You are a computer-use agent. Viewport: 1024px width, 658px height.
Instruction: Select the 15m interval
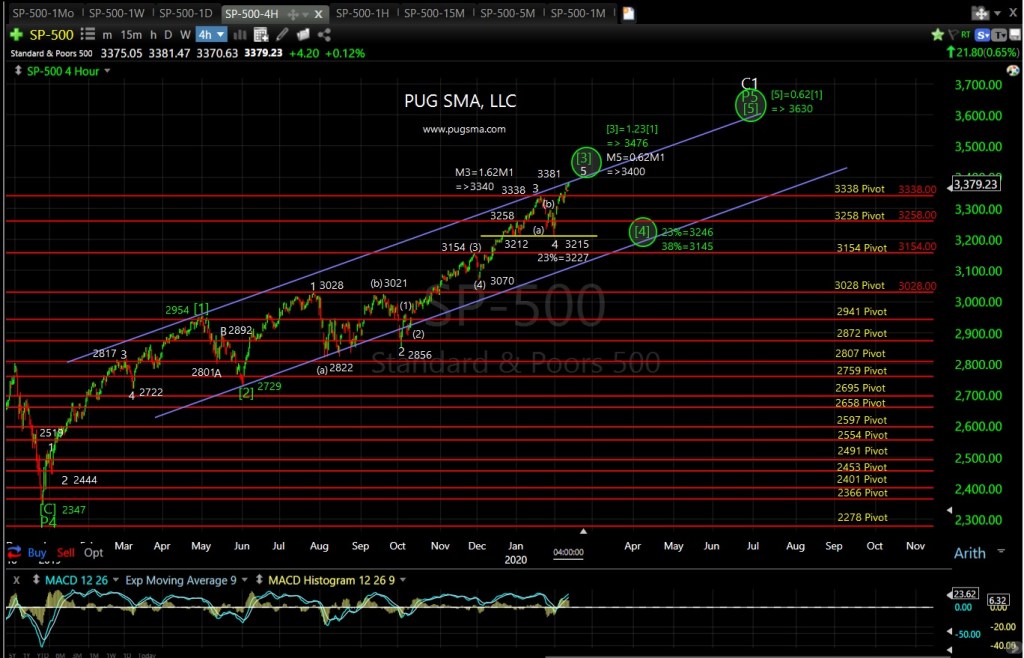(131, 35)
